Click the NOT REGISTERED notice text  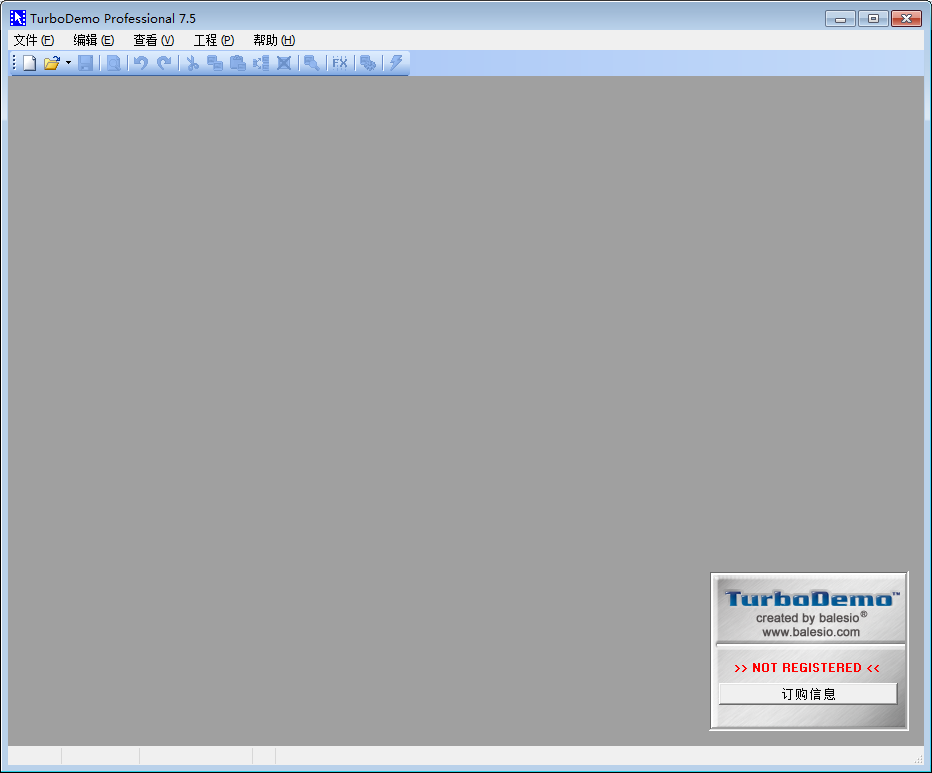coord(807,668)
